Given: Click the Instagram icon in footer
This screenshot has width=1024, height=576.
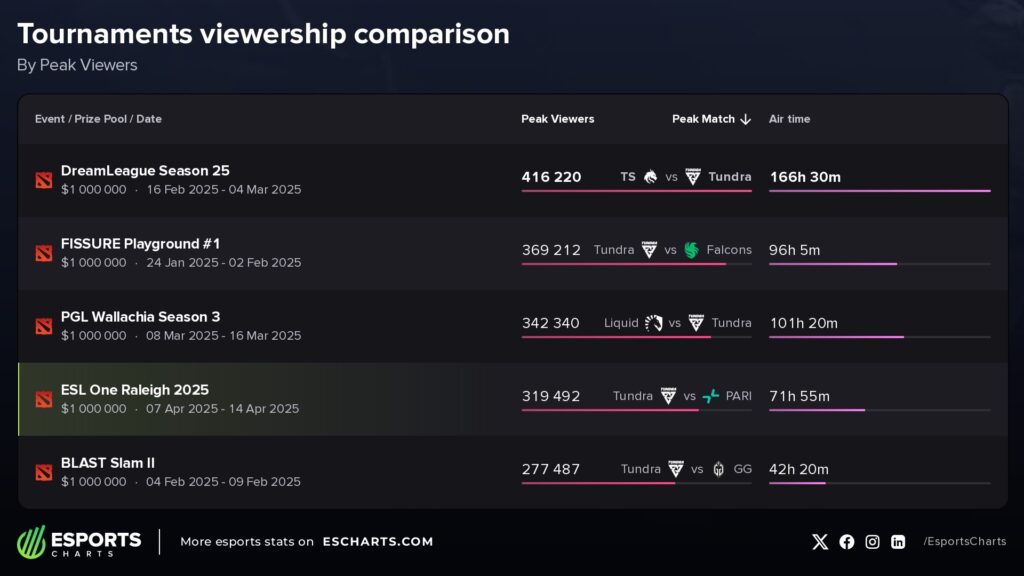Looking at the screenshot, I should coord(872,541).
